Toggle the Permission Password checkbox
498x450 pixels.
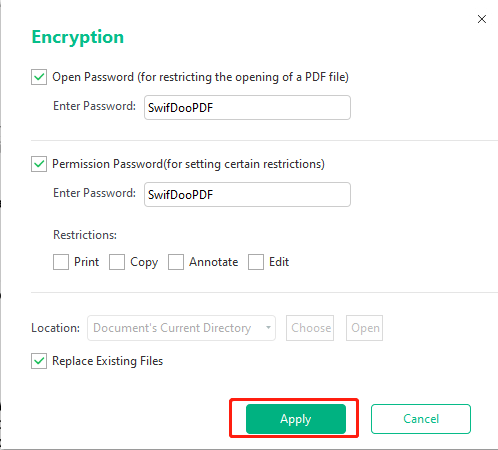pyautogui.click(x=39, y=164)
